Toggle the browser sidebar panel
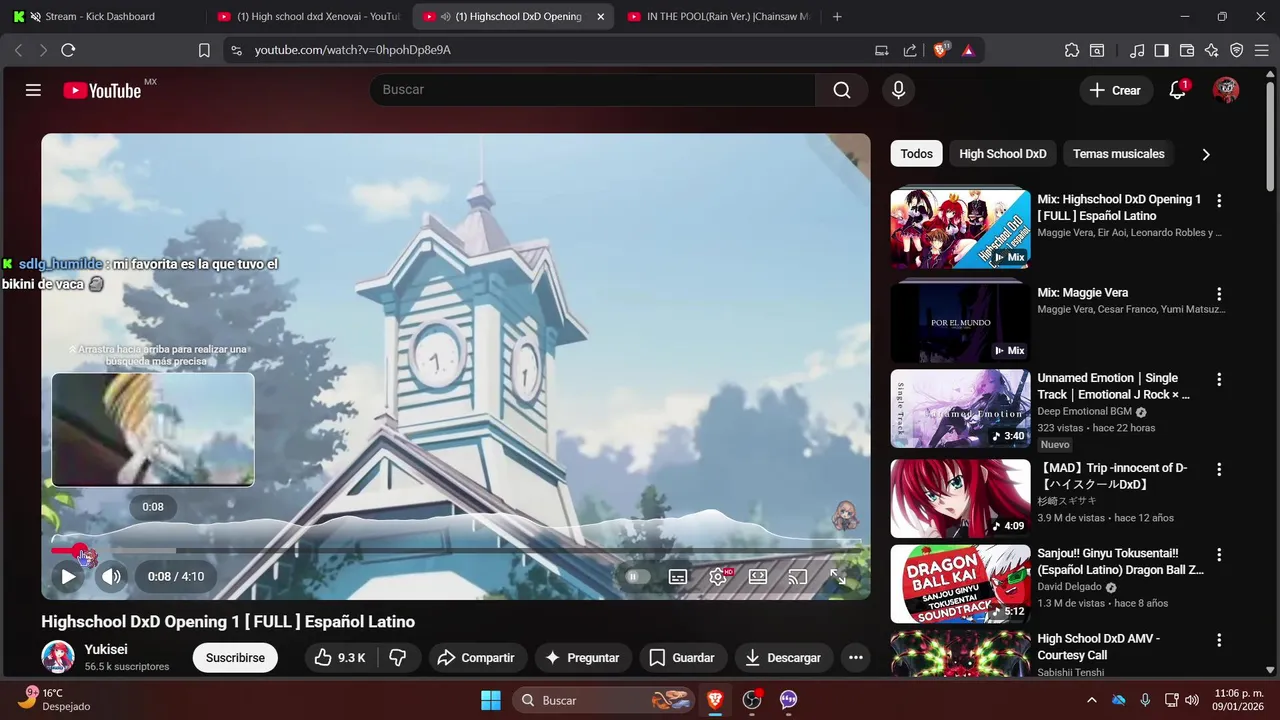Image resolution: width=1280 pixels, height=720 pixels. (x=1161, y=50)
